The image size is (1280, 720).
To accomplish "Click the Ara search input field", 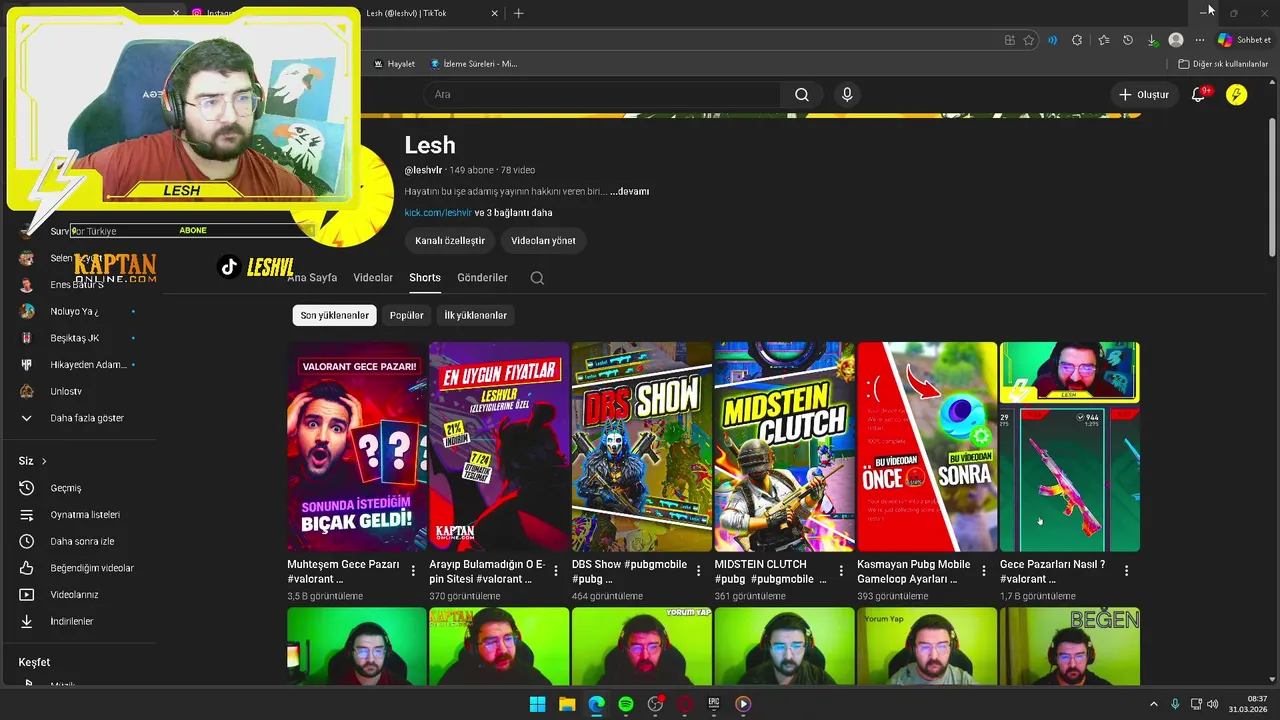I will coord(602,95).
